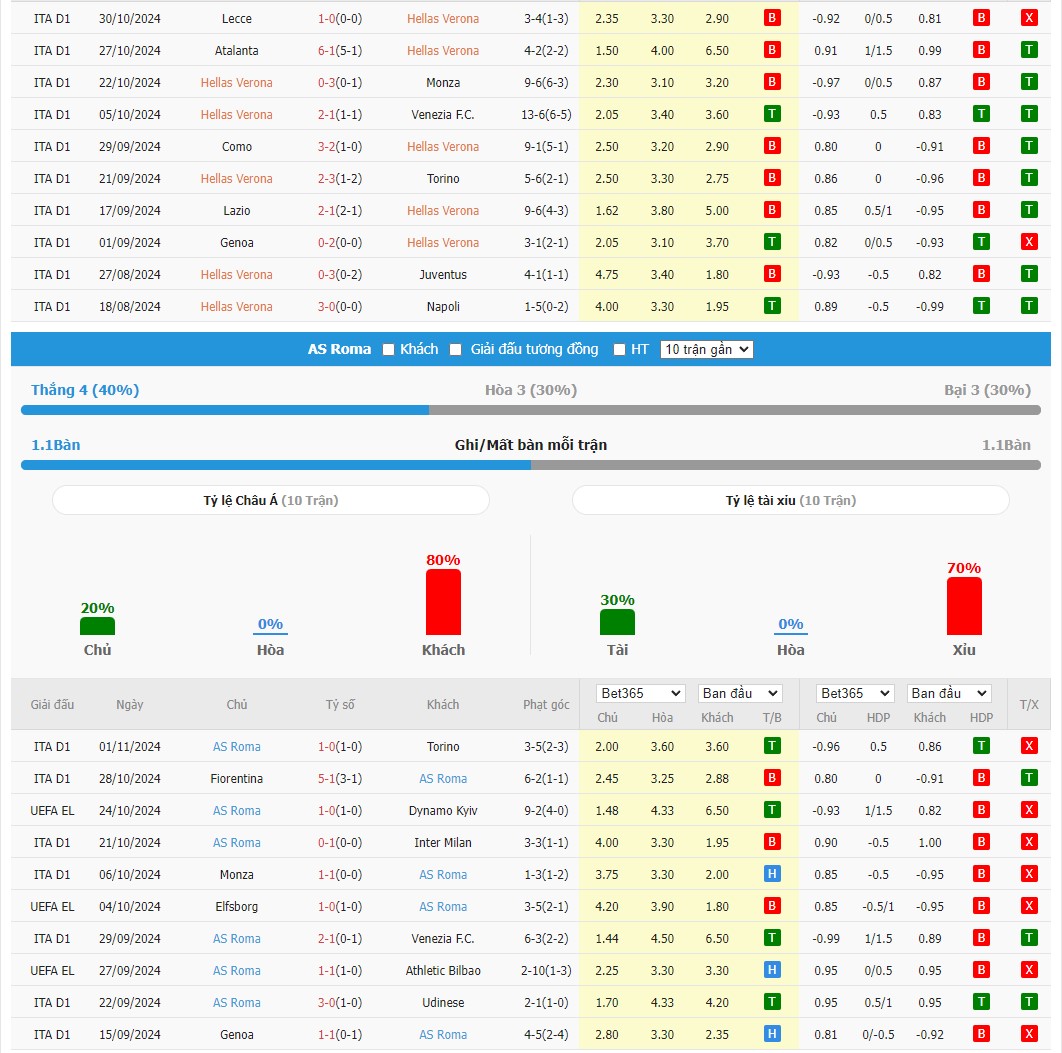Viewport: 1062px width, 1053px height.
Task: Click the red B result badge in Elfsborg row
Action: tap(771, 906)
